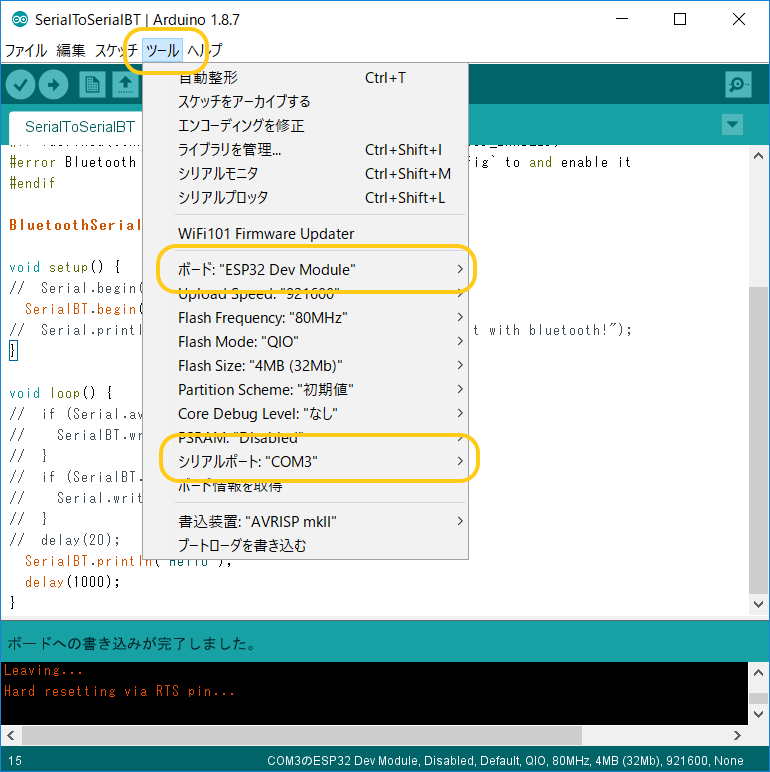Open the スケッチ menu
This screenshot has width=770, height=772.
[x=116, y=50]
